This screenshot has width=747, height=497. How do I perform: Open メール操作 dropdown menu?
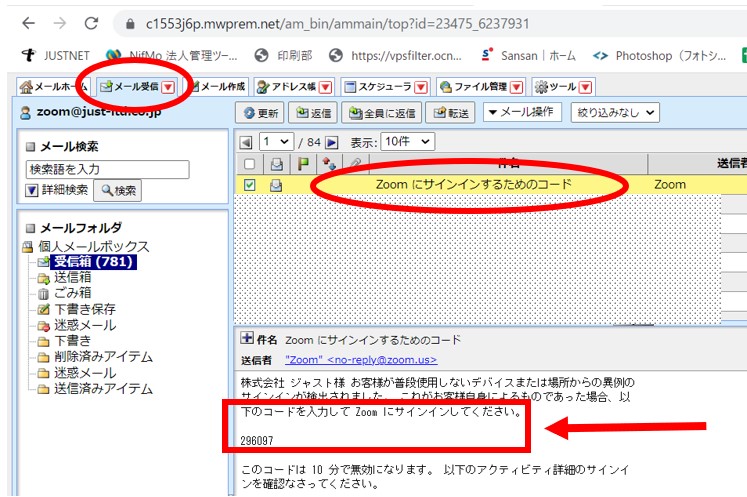[522, 112]
